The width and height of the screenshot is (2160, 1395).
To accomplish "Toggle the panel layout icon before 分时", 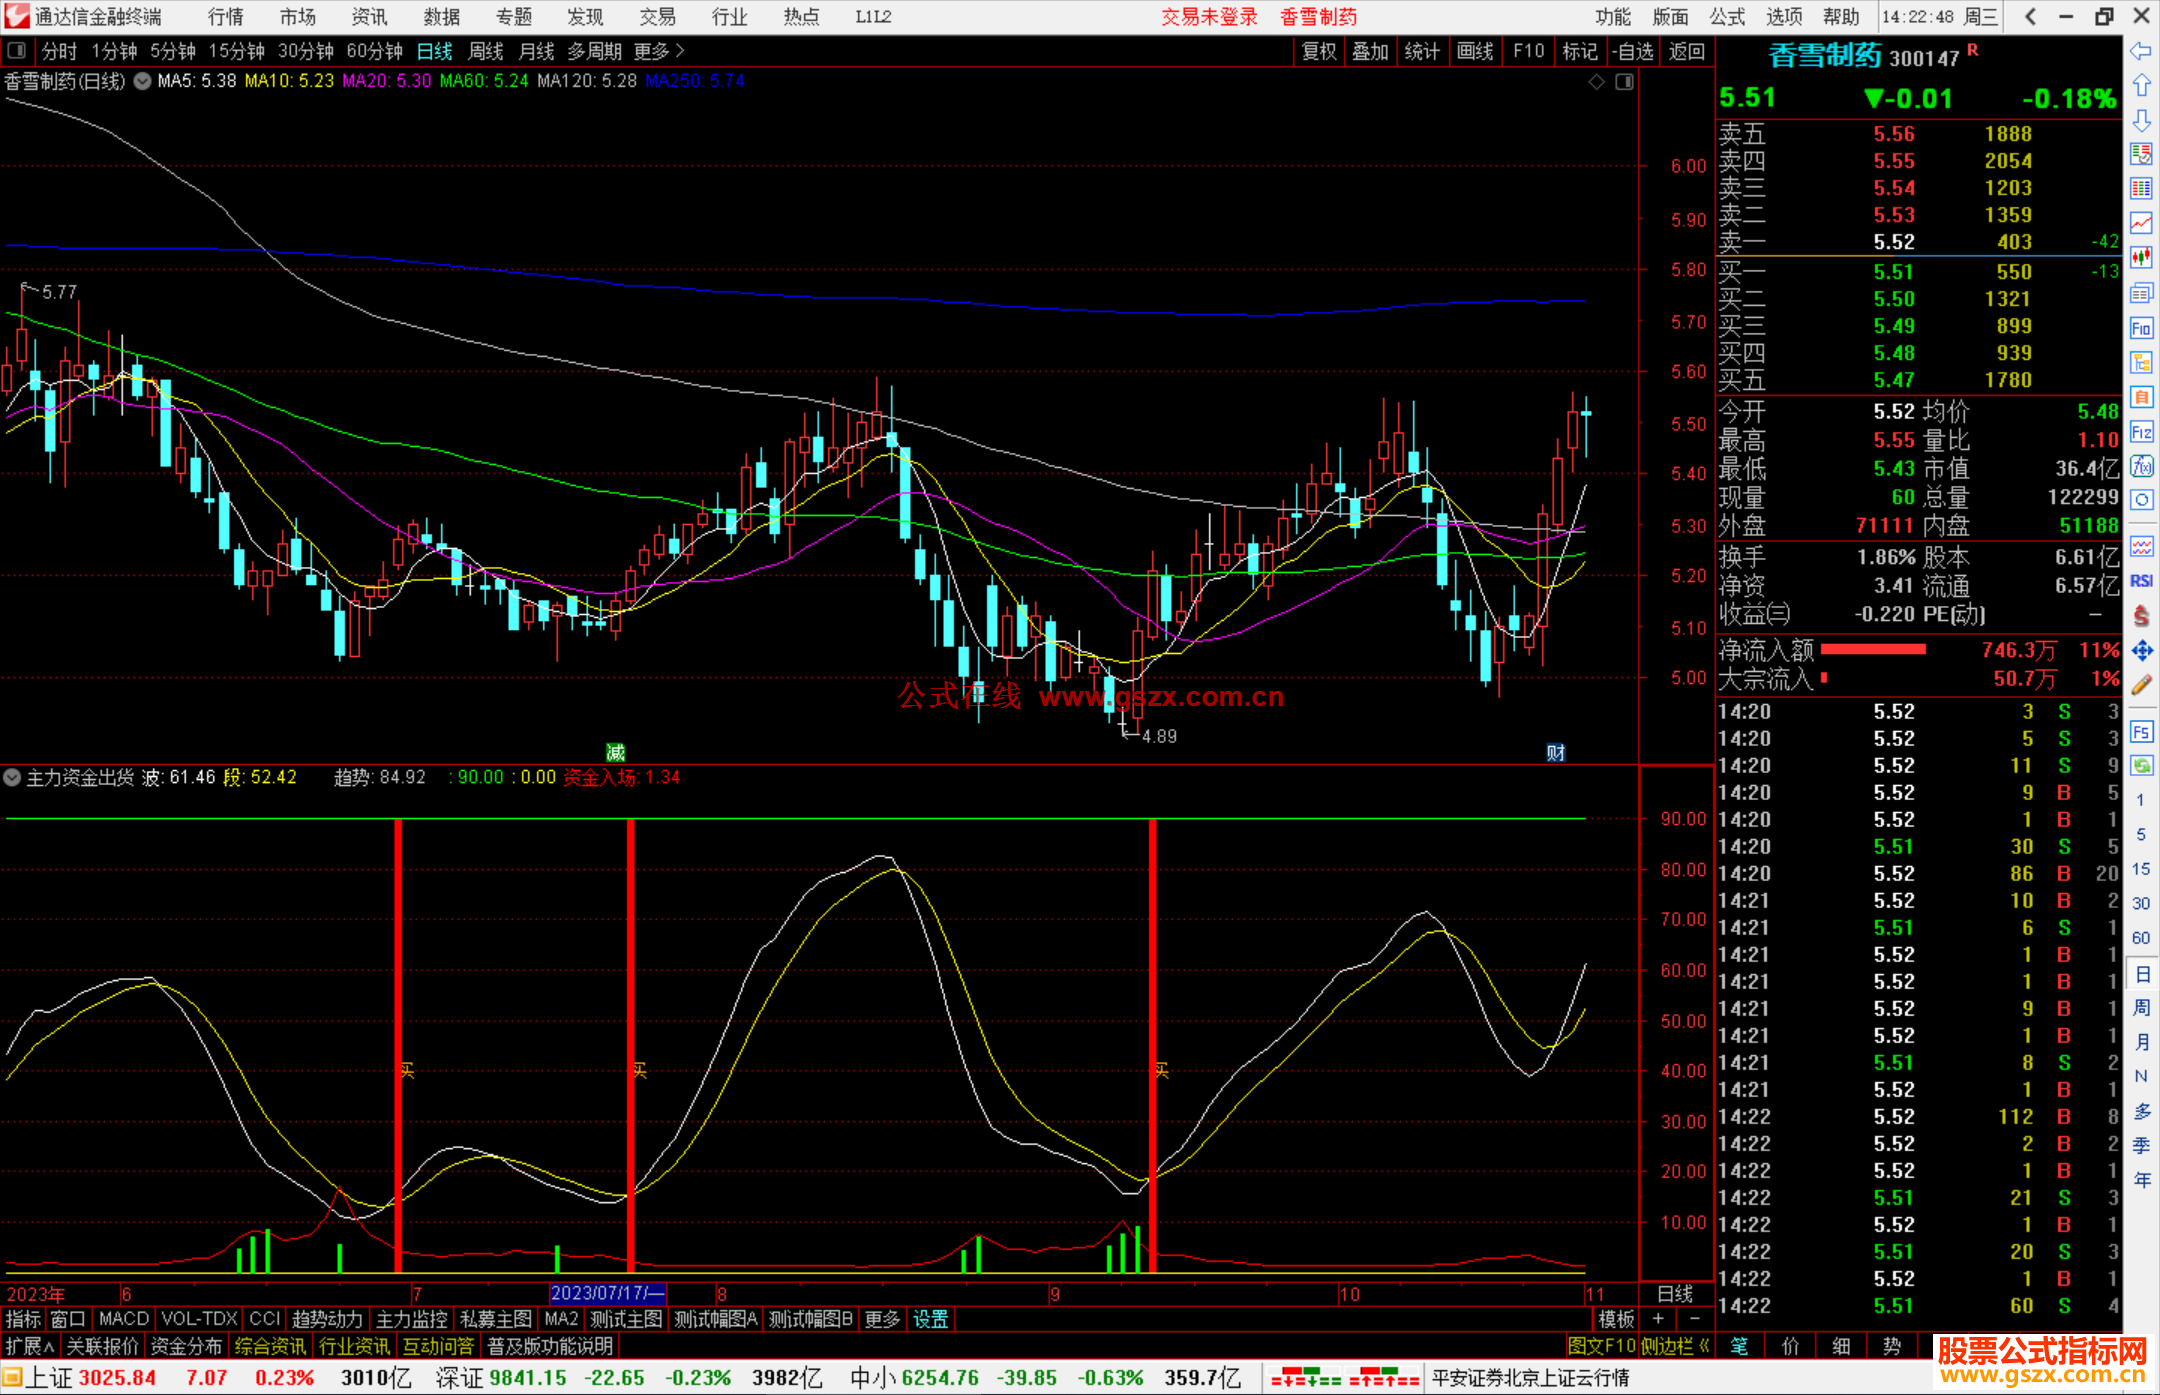I will coord(17,51).
